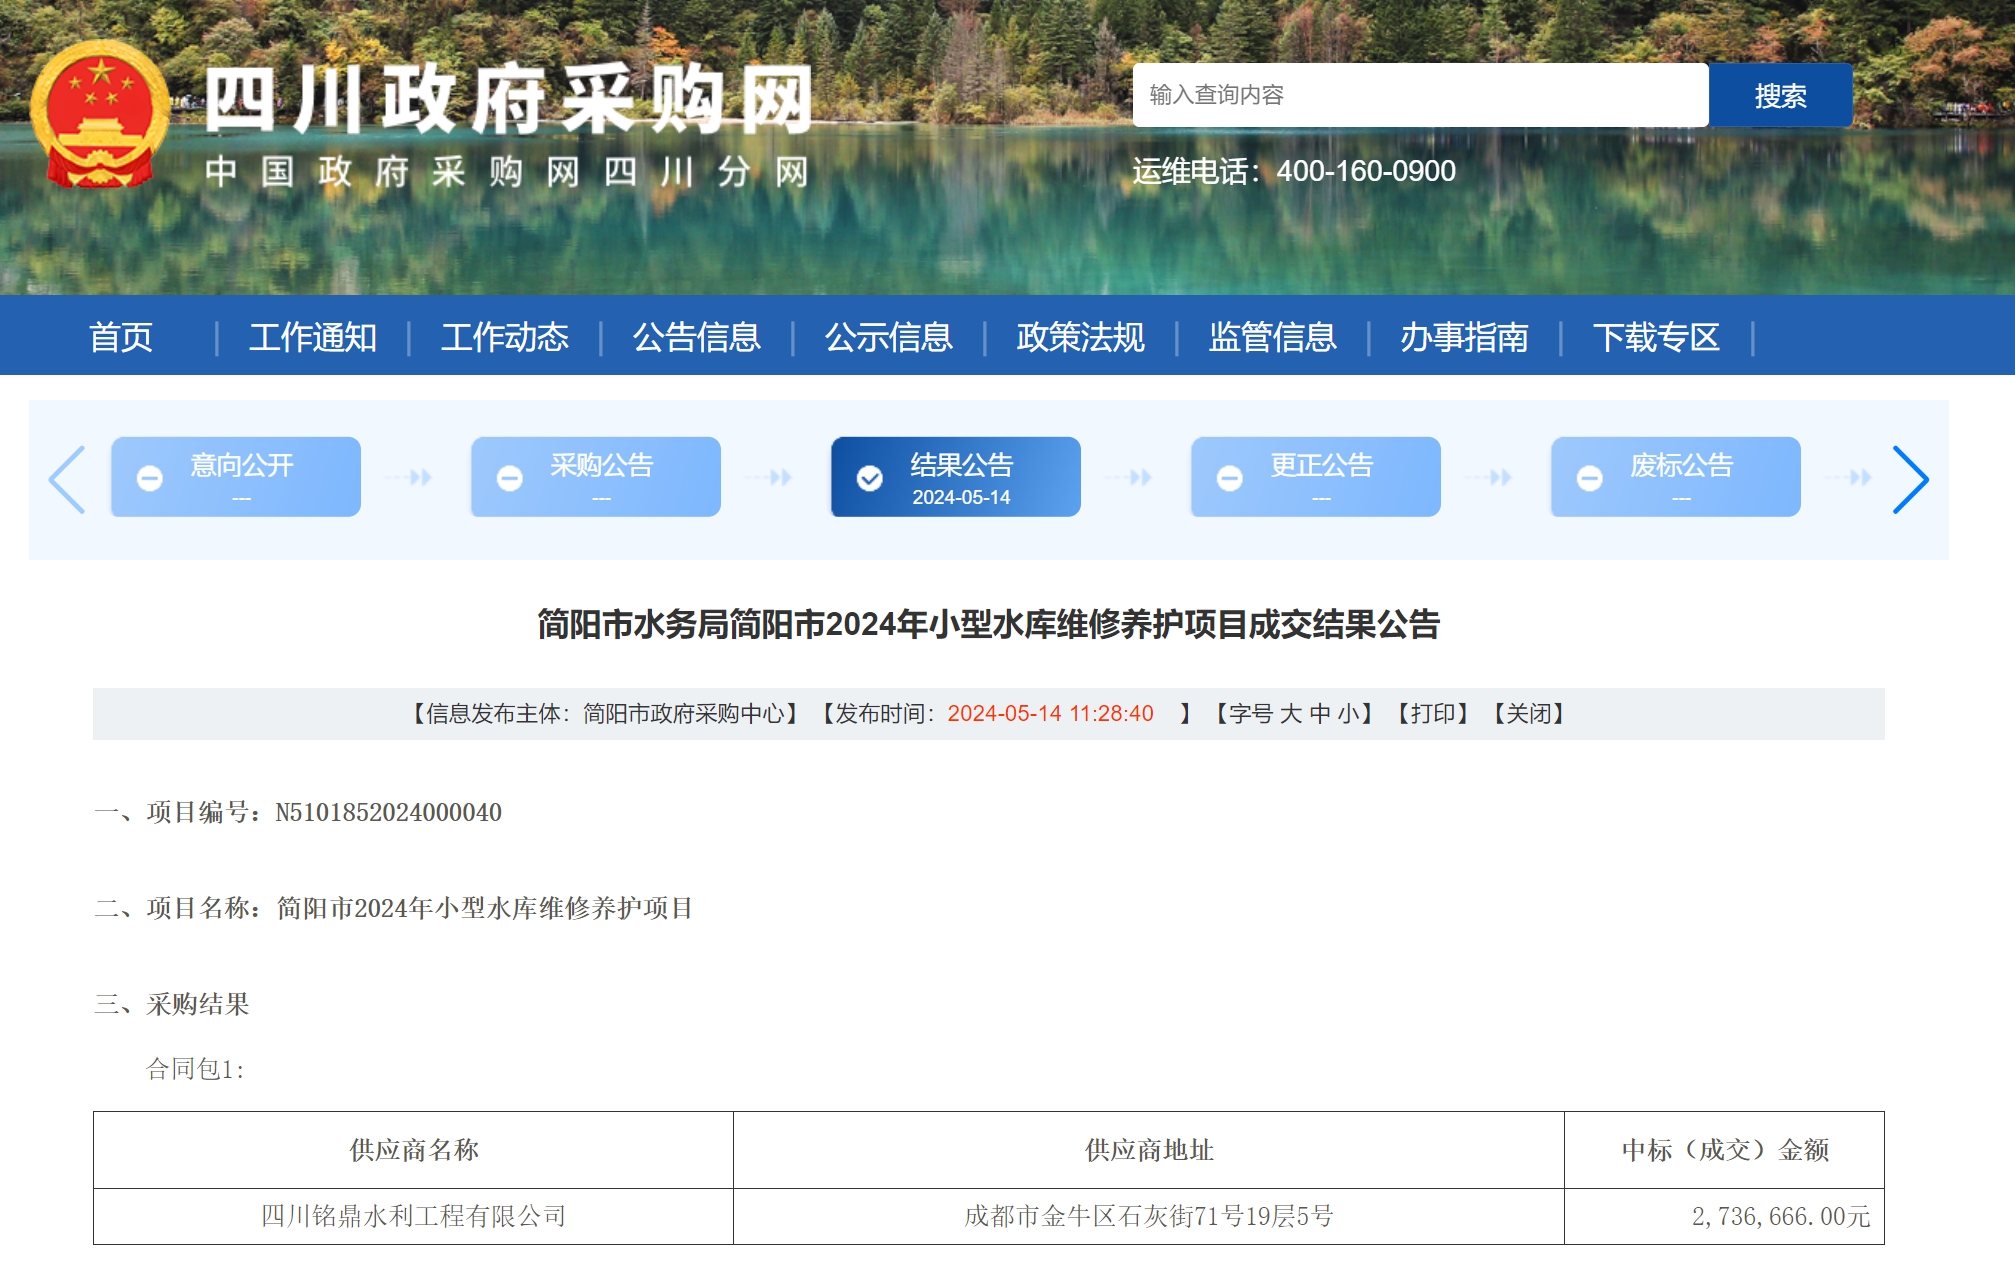Open the 公示信息 navigation menu
This screenshot has height=1273, width=2015.
(x=888, y=337)
